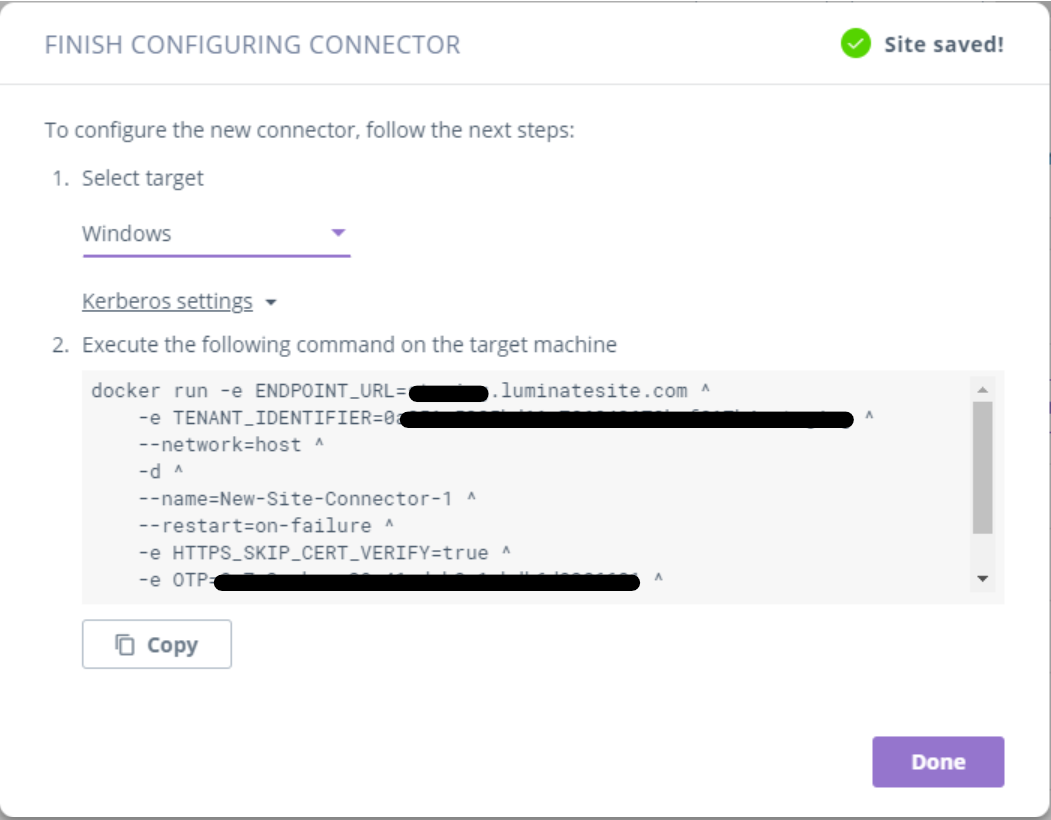This screenshot has height=820, width=1051.
Task: Click the command box scrollbar thumb
Action: coord(982,467)
